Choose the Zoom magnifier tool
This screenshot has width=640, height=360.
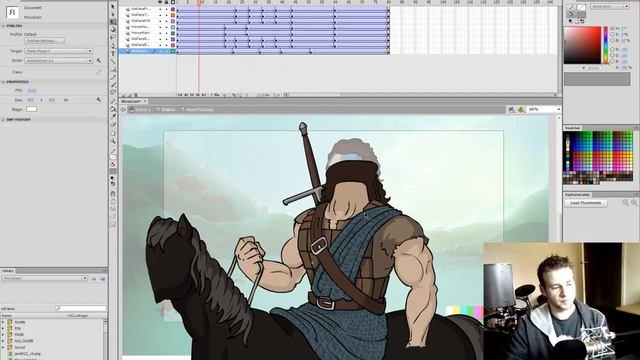tap(113, 141)
